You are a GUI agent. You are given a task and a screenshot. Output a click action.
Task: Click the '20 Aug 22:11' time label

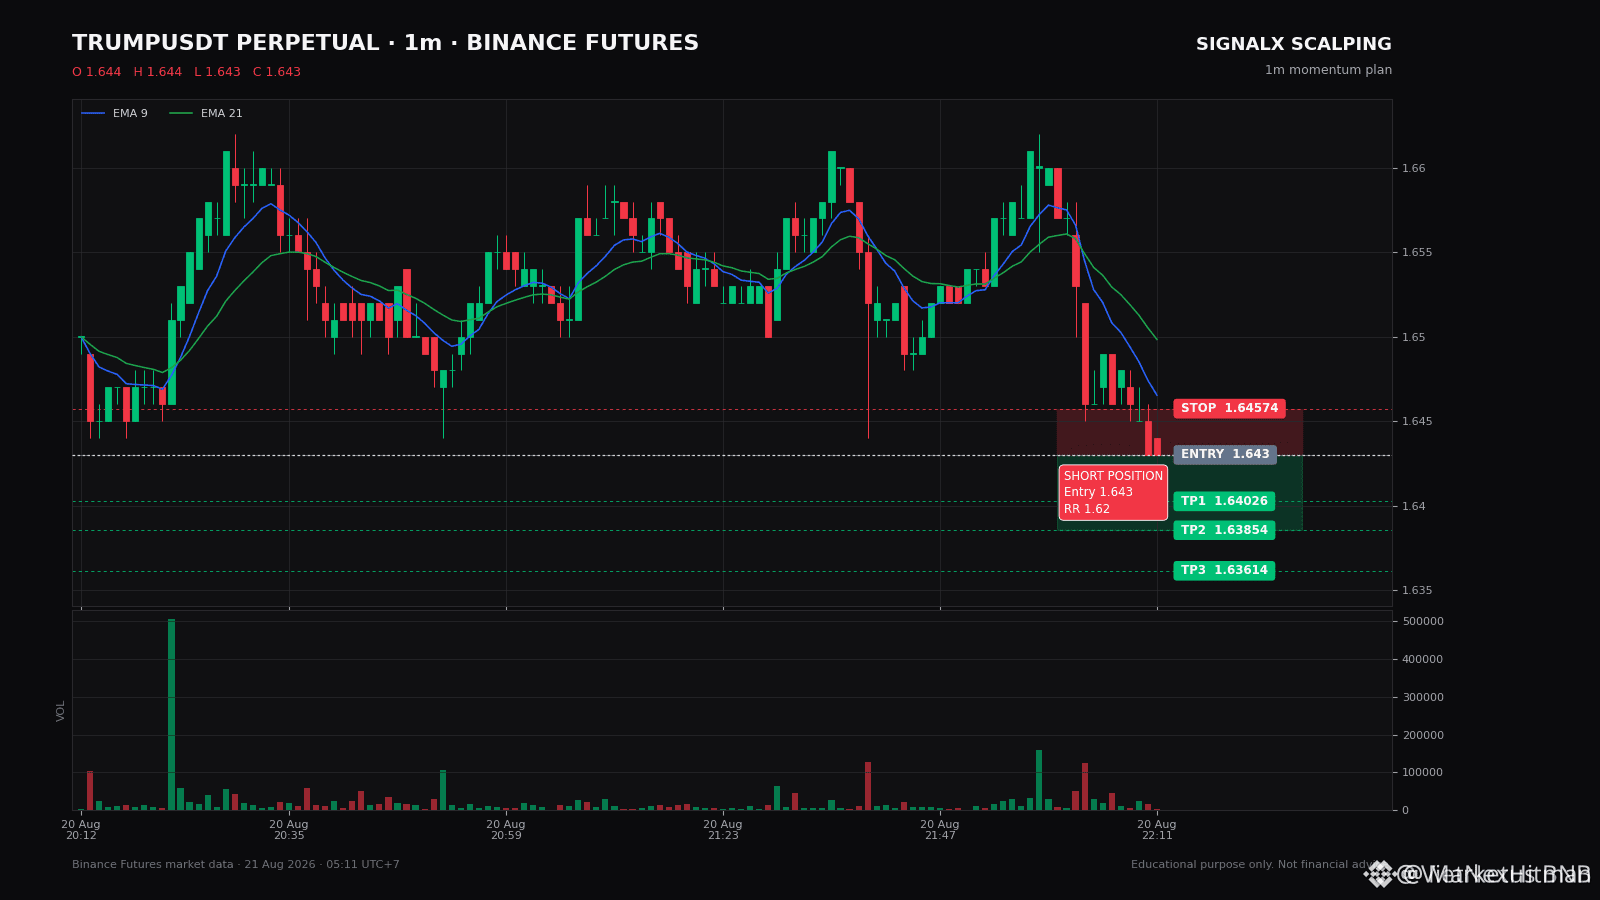coord(1157,830)
